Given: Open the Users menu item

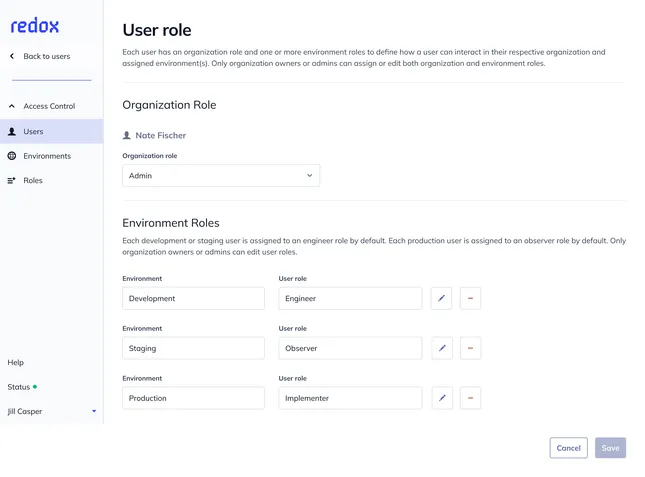Looking at the screenshot, I should pos(51,132).
